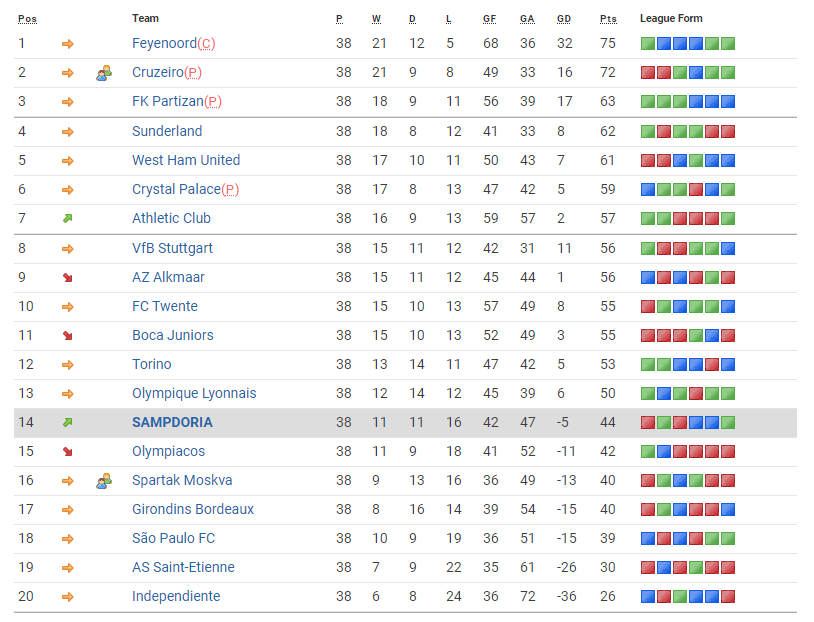Click the GF column header

(x=490, y=19)
